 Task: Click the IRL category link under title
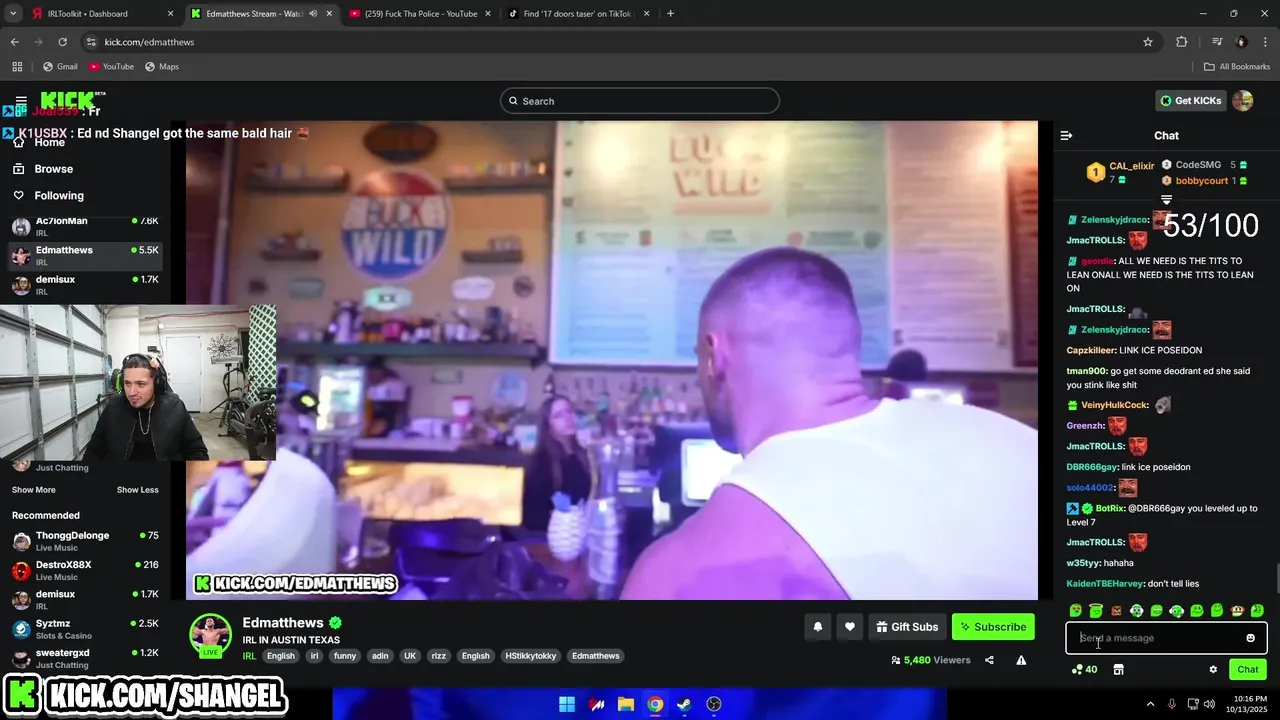249,656
